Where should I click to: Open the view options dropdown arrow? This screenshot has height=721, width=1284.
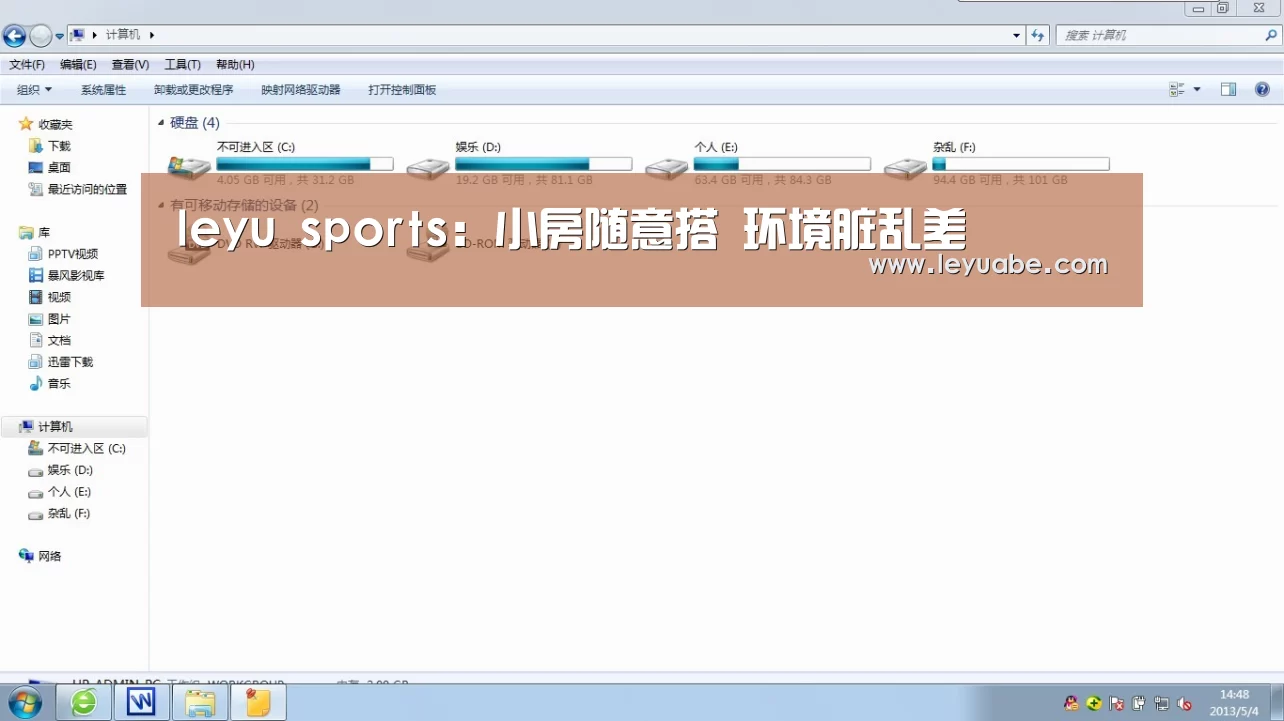(1197, 89)
